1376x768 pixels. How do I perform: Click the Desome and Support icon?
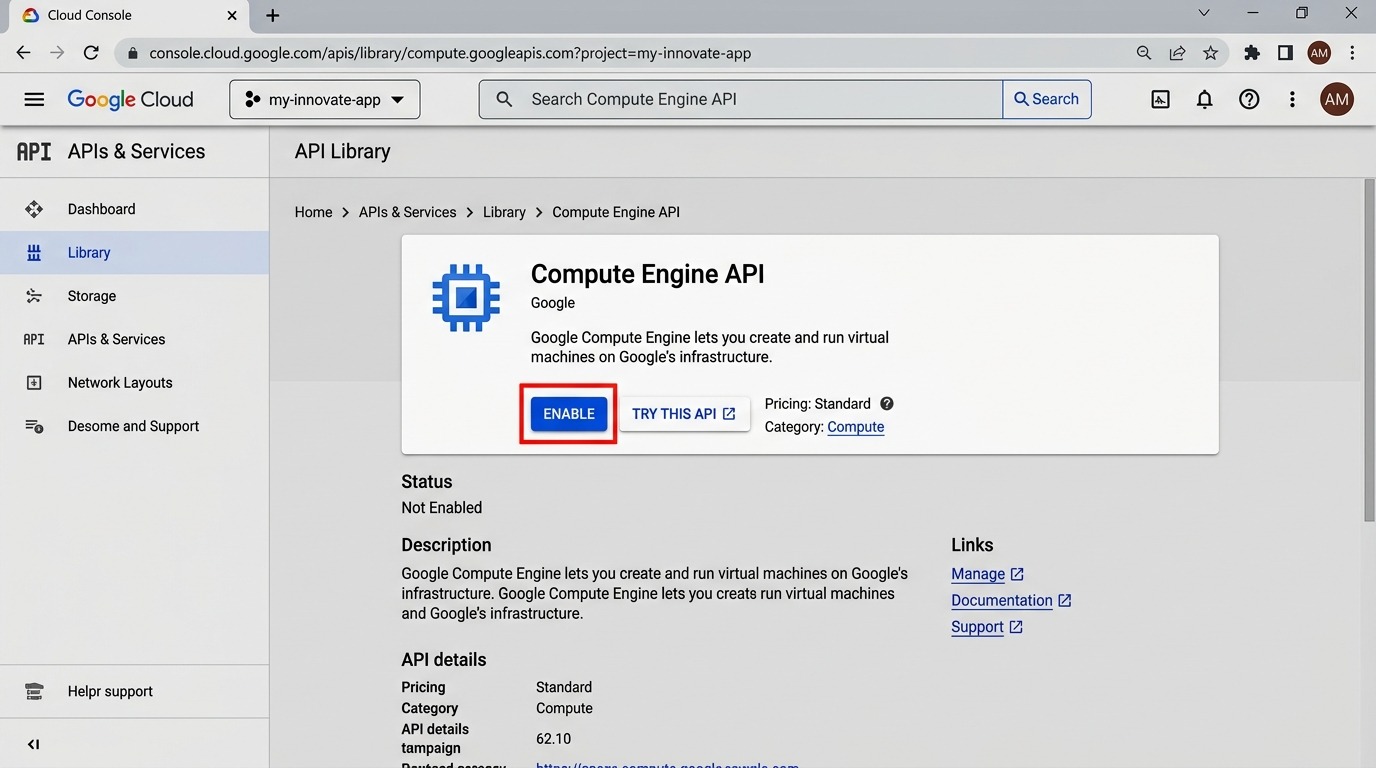pyautogui.click(x=34, y=426)
